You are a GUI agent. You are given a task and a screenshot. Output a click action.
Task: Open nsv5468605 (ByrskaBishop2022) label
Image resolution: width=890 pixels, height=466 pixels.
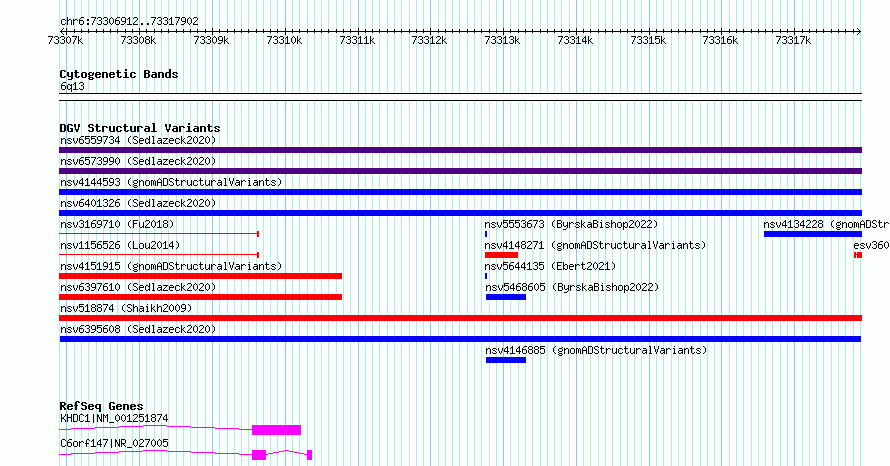pyautogui.click(x=572, y=287)
